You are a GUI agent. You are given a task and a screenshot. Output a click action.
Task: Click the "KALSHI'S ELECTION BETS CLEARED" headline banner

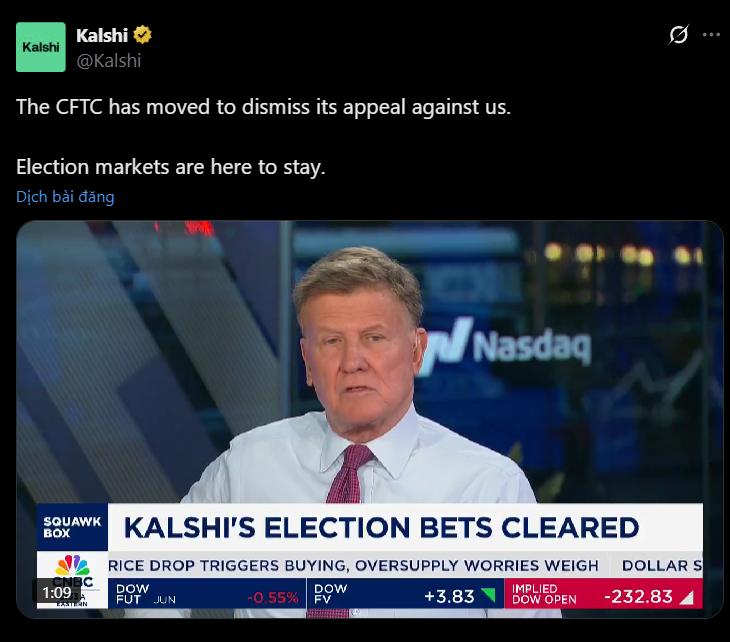[380, 527]
